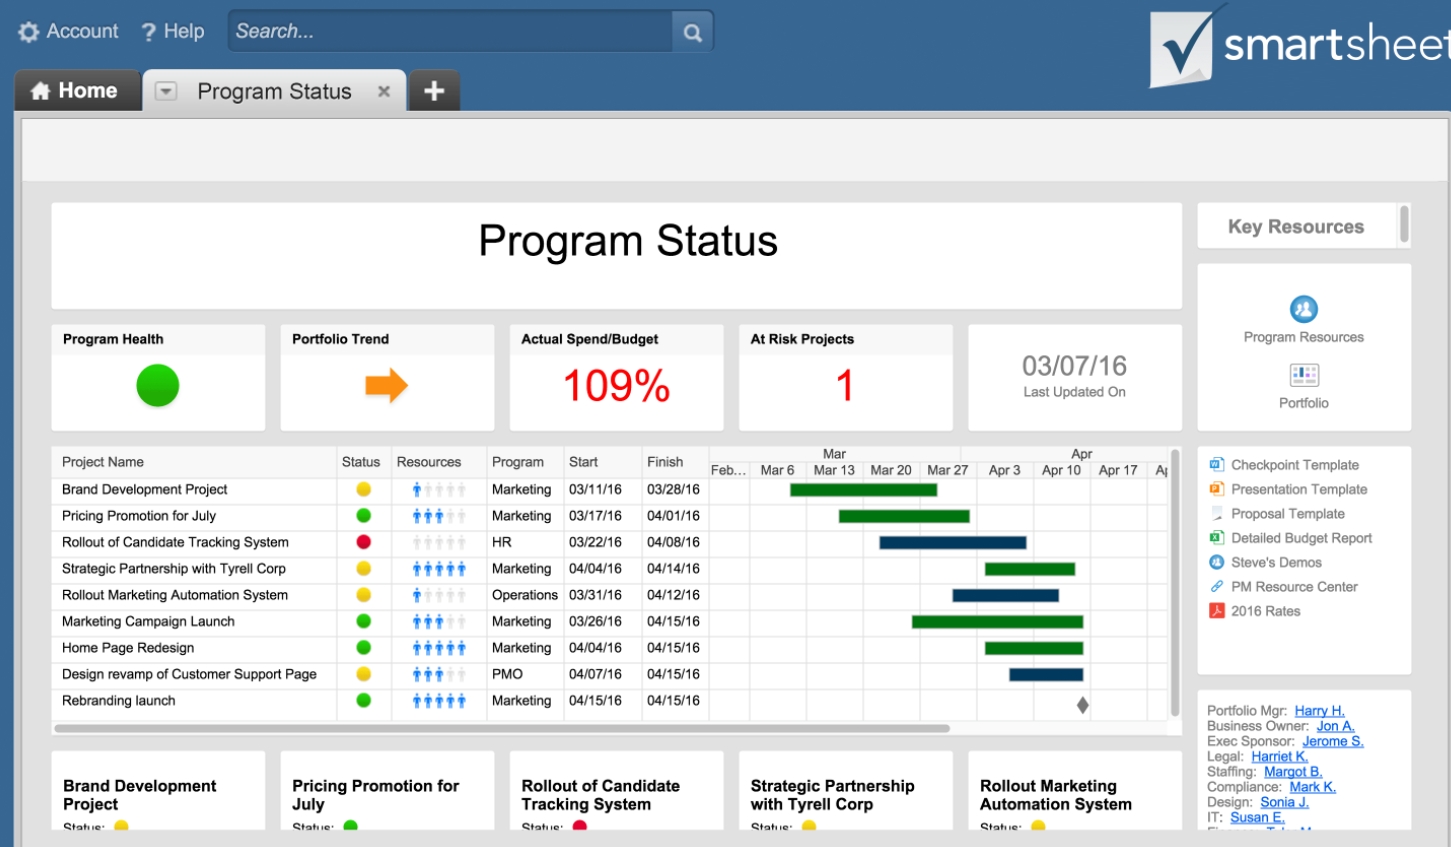Click the Key Resources panel scrollbar

pos(1405,224)
